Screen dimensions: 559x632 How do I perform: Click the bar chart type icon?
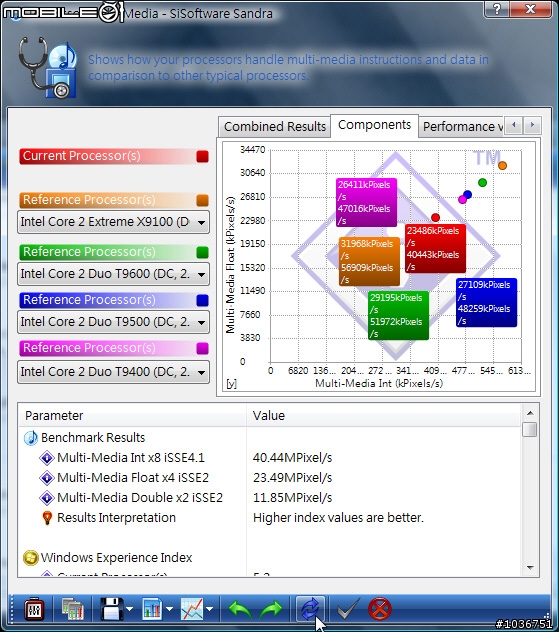coord(152,609)
